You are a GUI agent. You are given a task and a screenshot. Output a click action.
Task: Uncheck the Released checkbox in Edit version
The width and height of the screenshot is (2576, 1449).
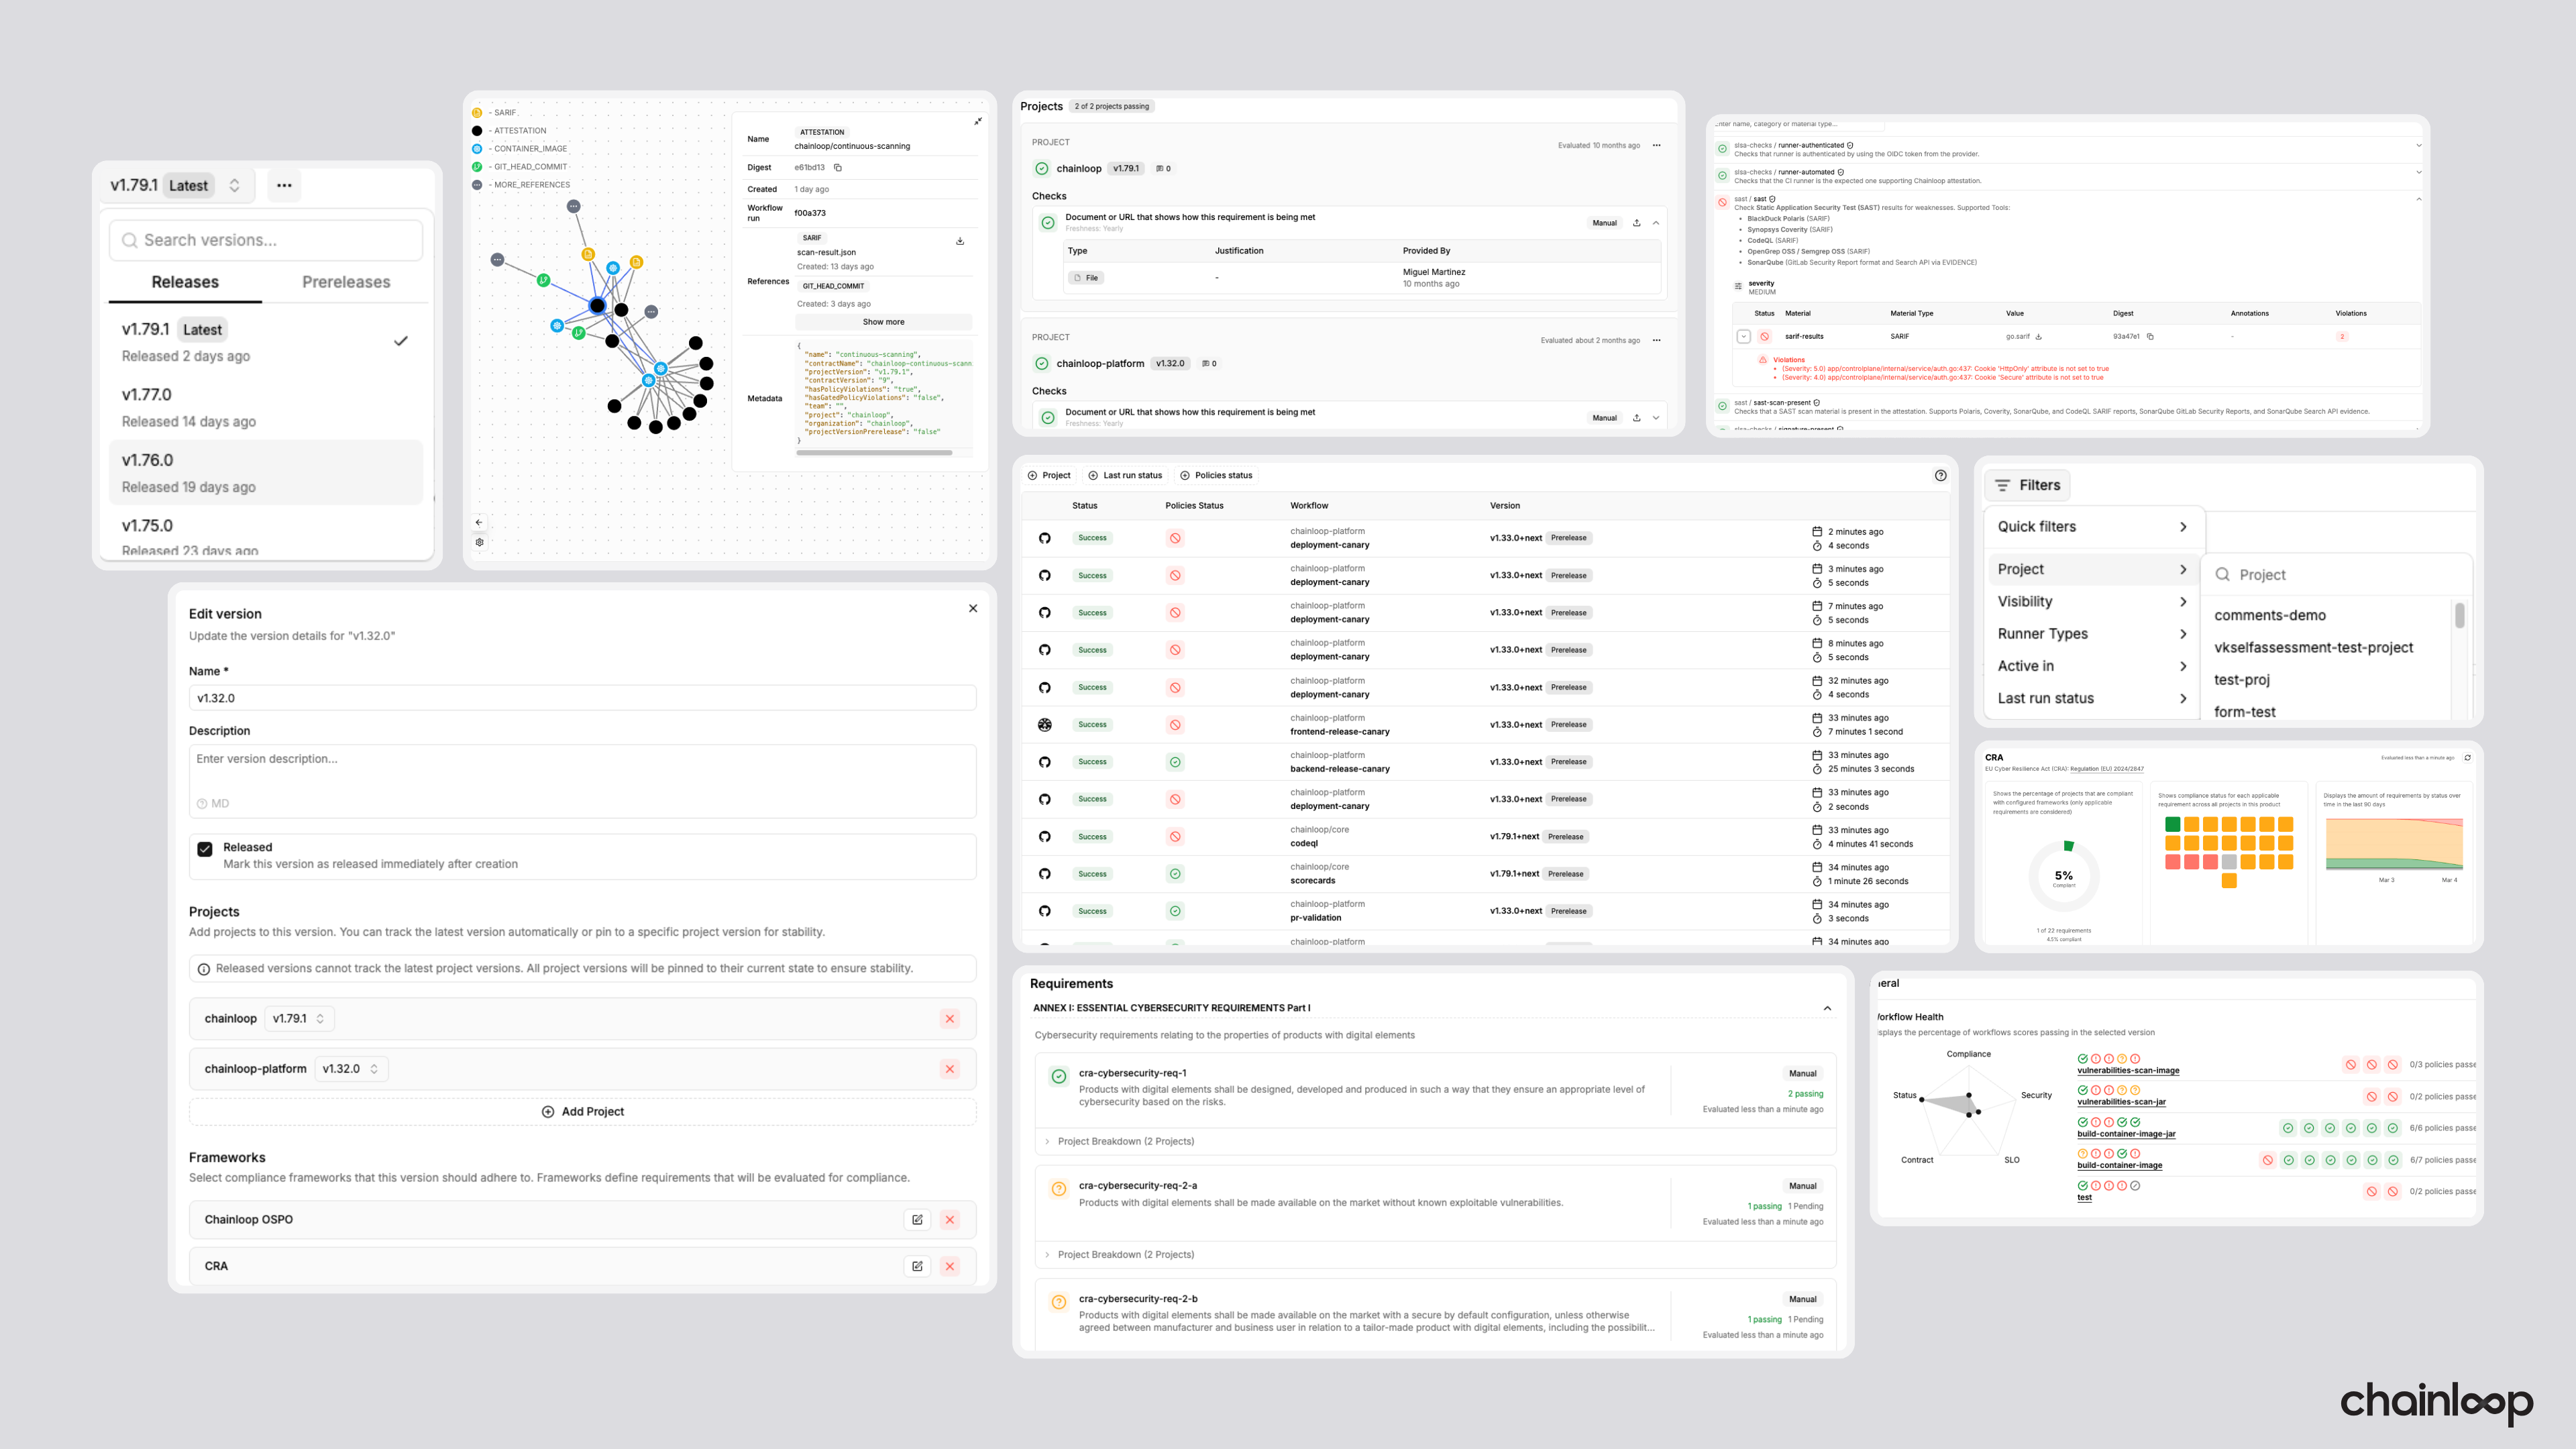click(205, 849)
